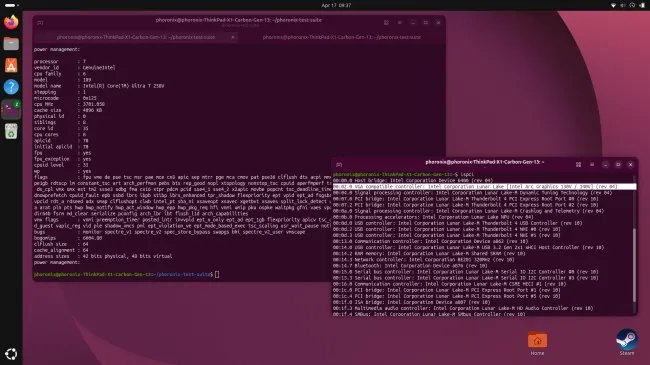Click the battery icon in the top bar
Viewport: 650px width, 365px height.
[643, 5]
